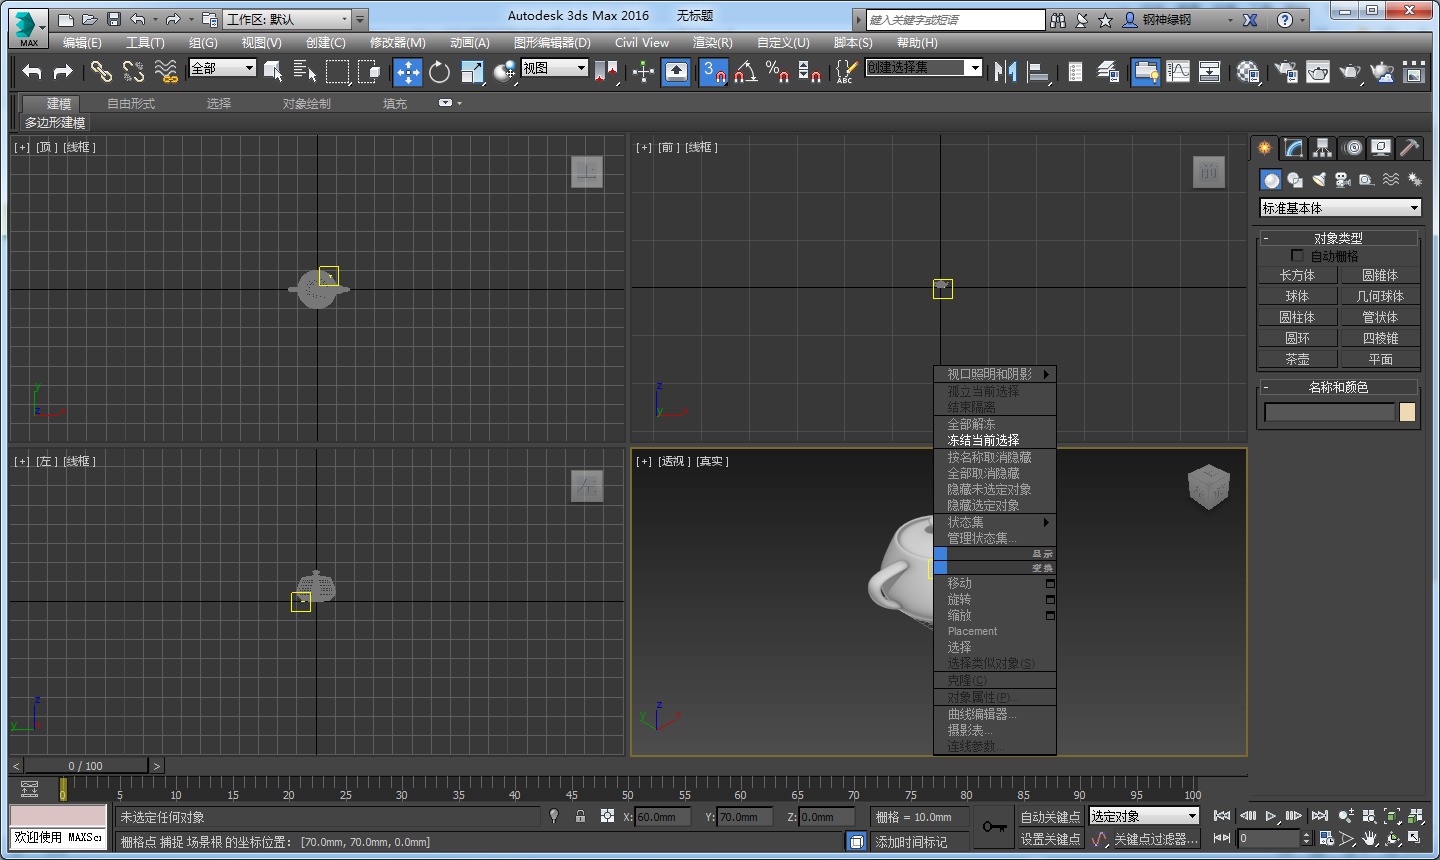The image size is (1440, 860).
Task: Click the Align tool icon
Action: 1038,71
